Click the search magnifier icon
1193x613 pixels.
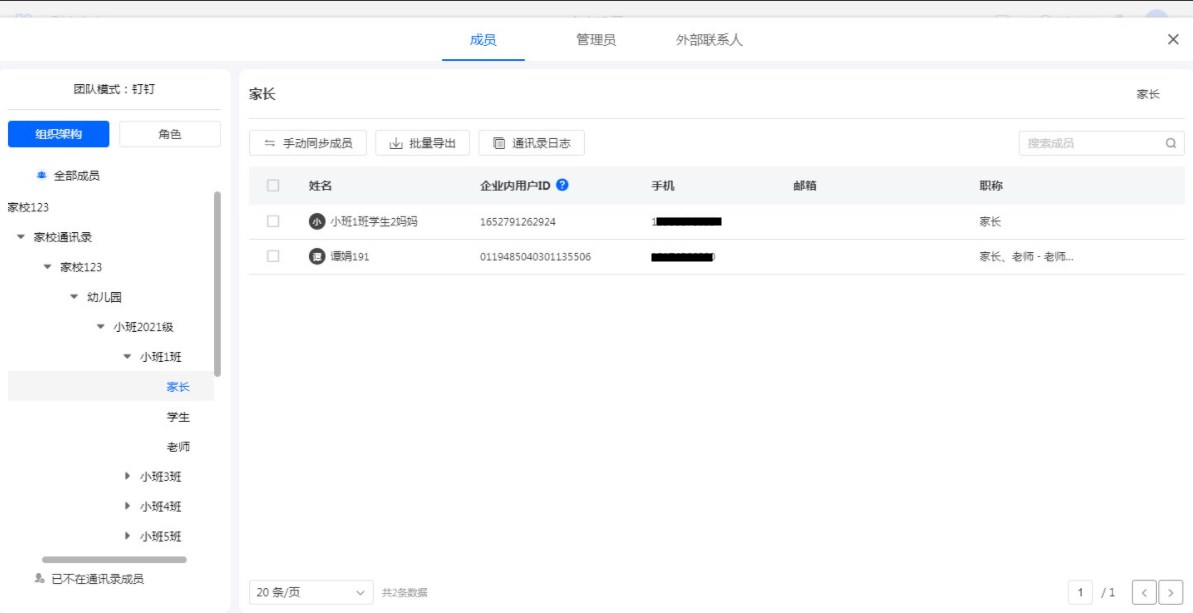coord(1170,143)
